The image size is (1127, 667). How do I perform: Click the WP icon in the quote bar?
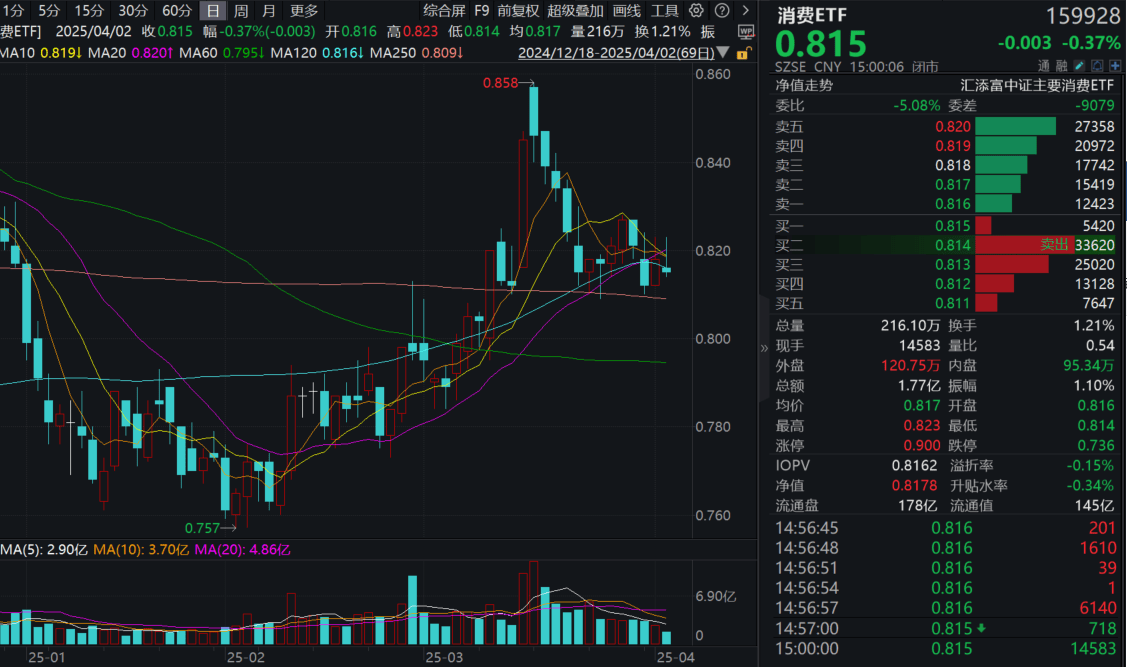click(x=745, y=32)
